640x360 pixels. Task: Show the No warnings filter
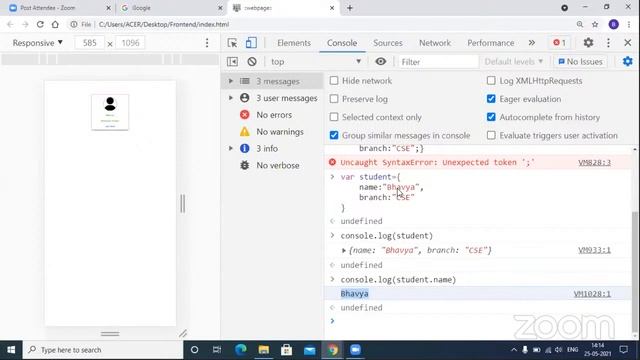point(273,132)
